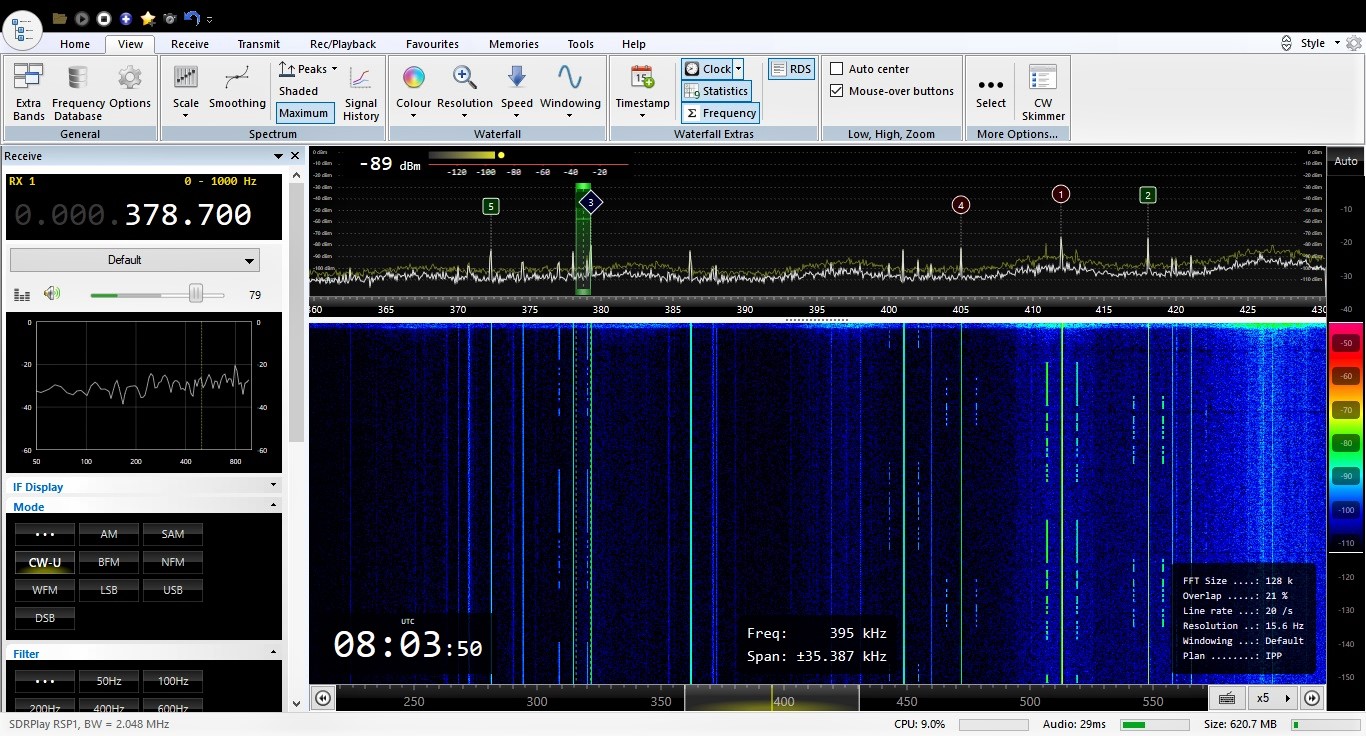Image resolution: width=1366 pixels, height=736 pixels.
Task: Click the Resolution magnifier icon
Action: pyautogui.click(x=464, y=78)
